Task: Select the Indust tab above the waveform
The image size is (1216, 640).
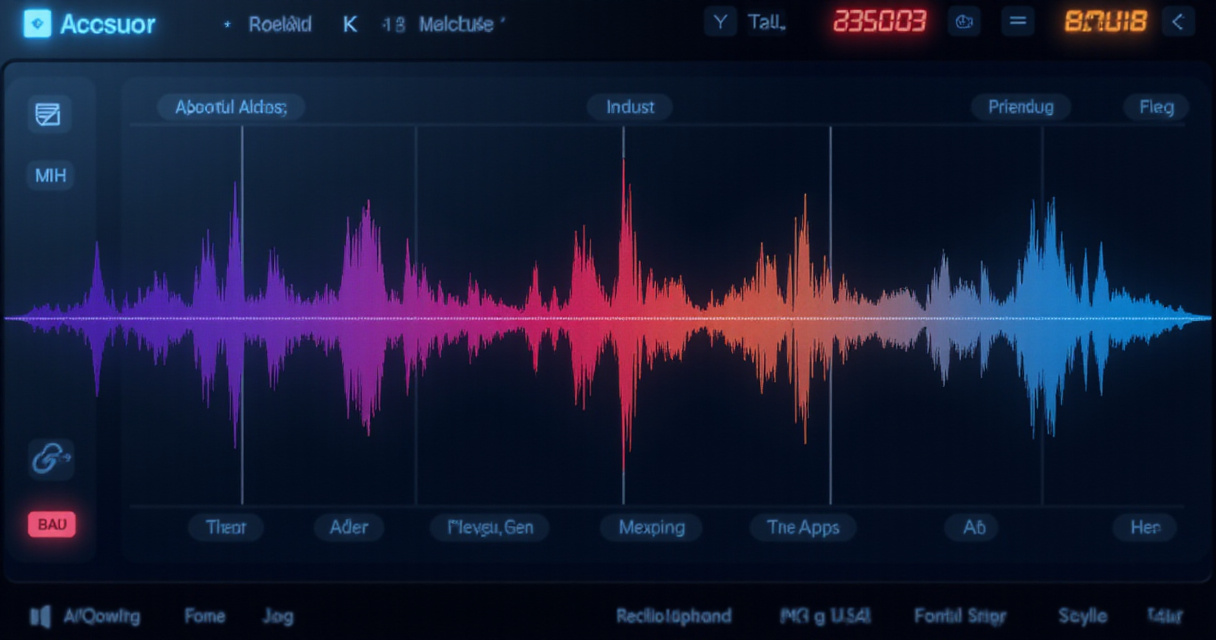Action: [630, 107]
